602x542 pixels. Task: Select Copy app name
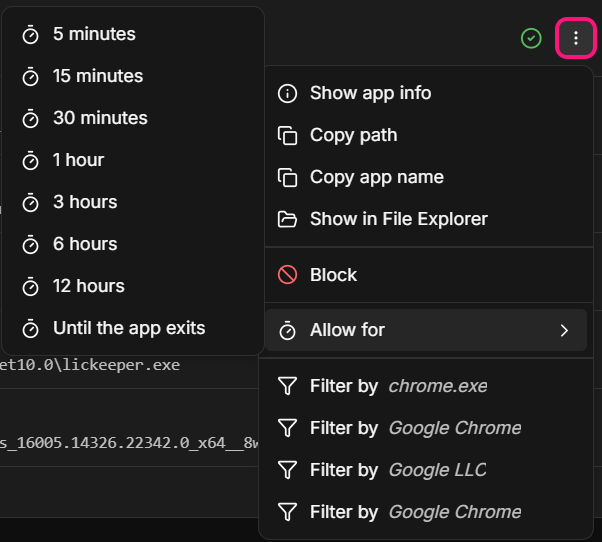point(426,177)
